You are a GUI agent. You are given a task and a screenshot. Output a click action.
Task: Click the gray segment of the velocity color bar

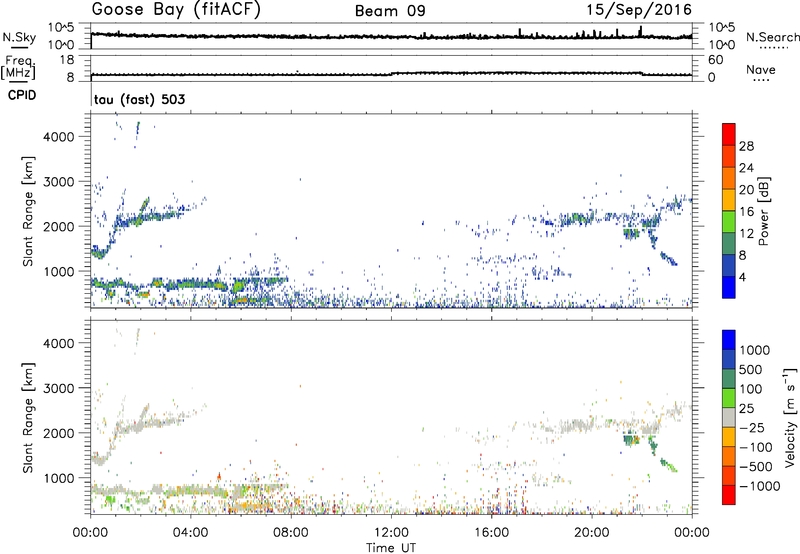[729, 418]
